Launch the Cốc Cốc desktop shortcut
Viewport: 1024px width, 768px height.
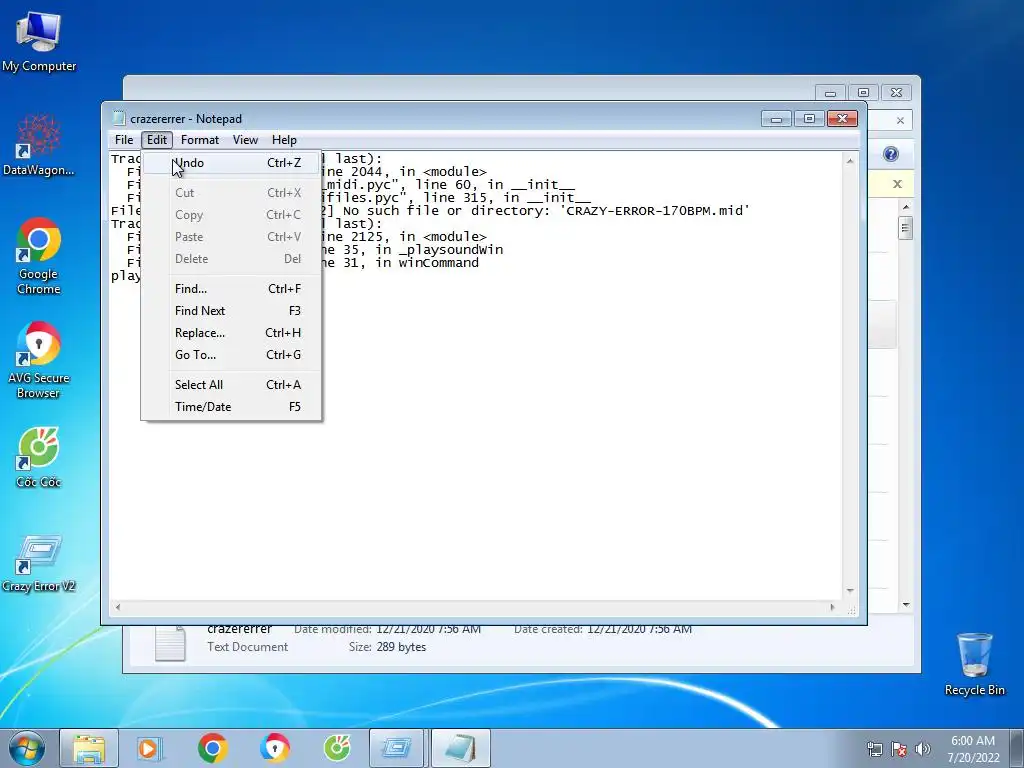pyautogui.click(x=39, y=457)
